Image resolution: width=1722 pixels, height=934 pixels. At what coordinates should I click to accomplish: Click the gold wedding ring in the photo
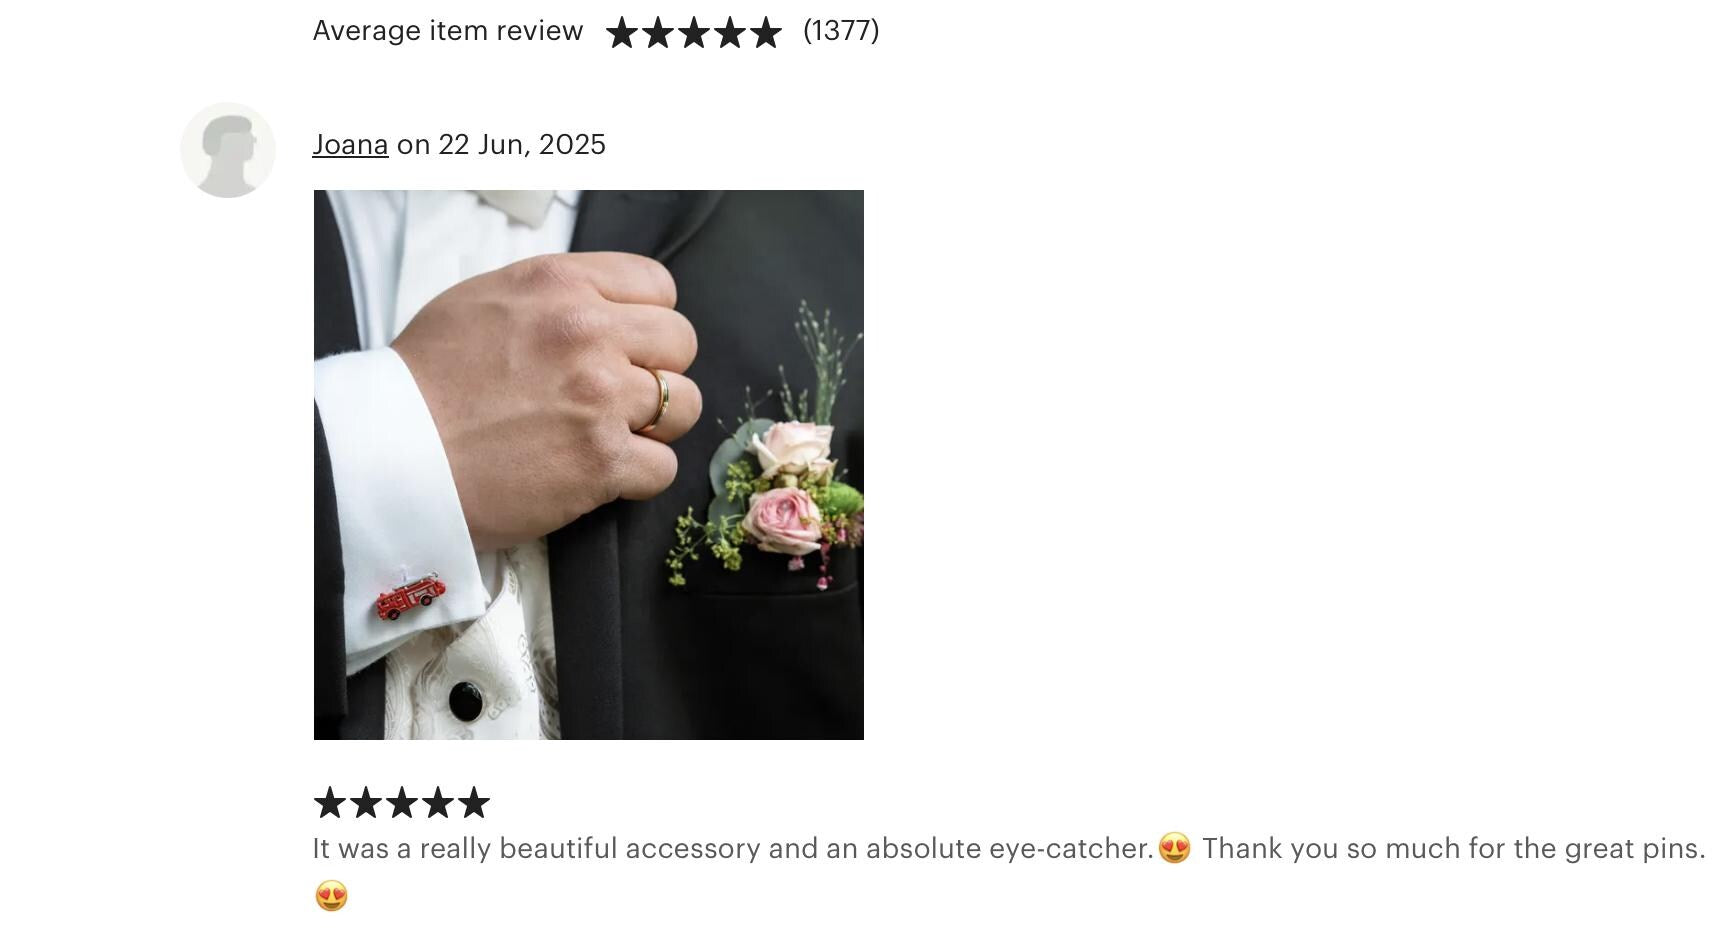pos(655,400)
